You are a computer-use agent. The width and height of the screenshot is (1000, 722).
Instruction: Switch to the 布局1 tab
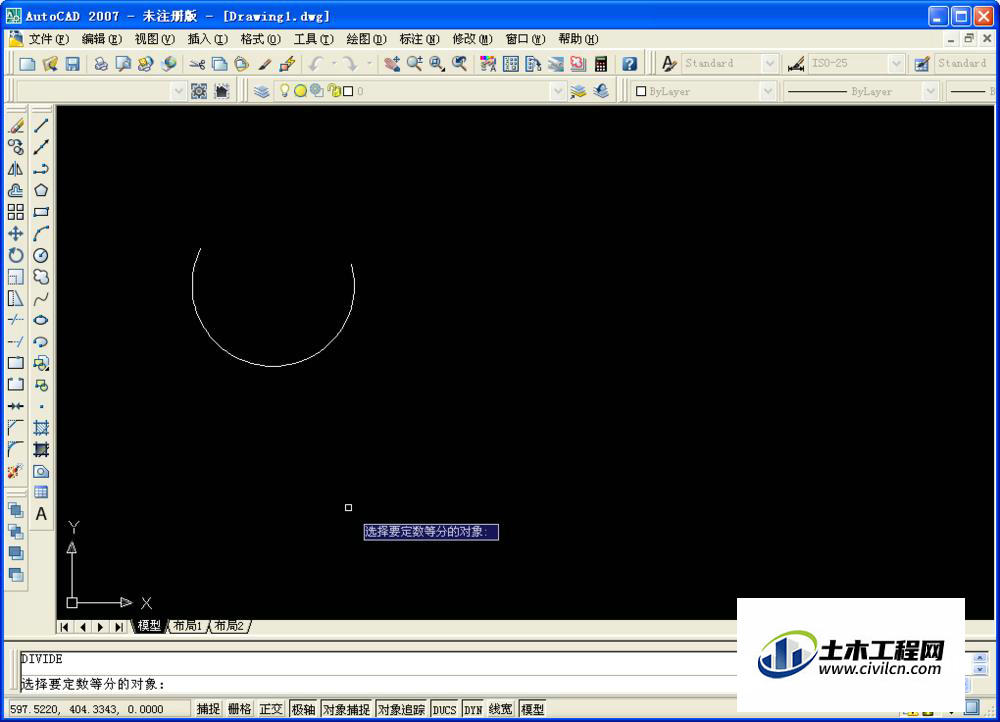pos(188,626)
